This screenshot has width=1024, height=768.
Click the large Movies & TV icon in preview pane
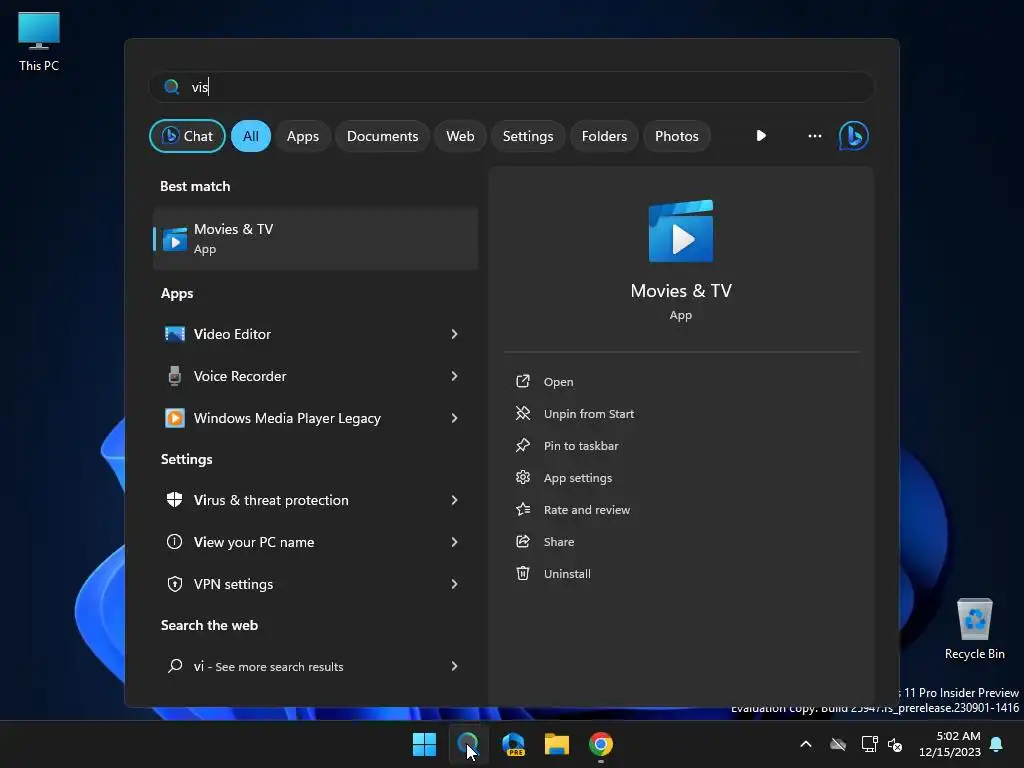pyautogui.click(x=680, y=231)
